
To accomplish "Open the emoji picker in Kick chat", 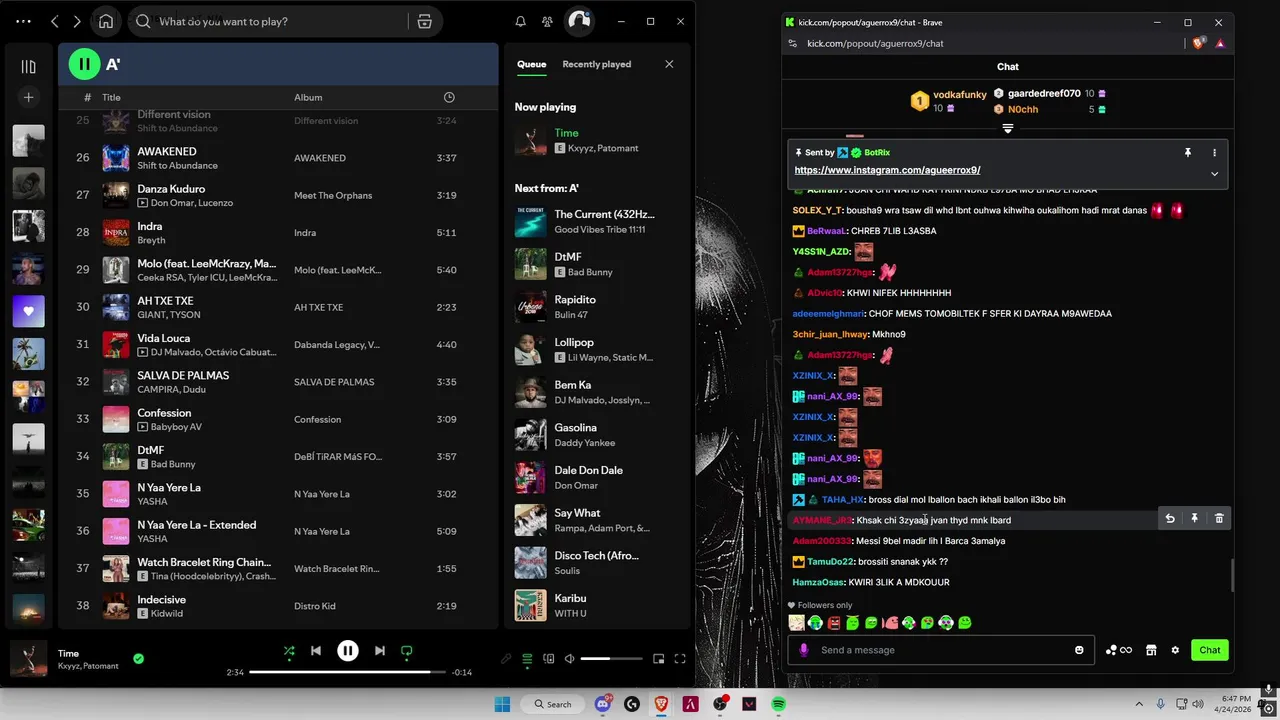I will click(x=1079, y=650).
